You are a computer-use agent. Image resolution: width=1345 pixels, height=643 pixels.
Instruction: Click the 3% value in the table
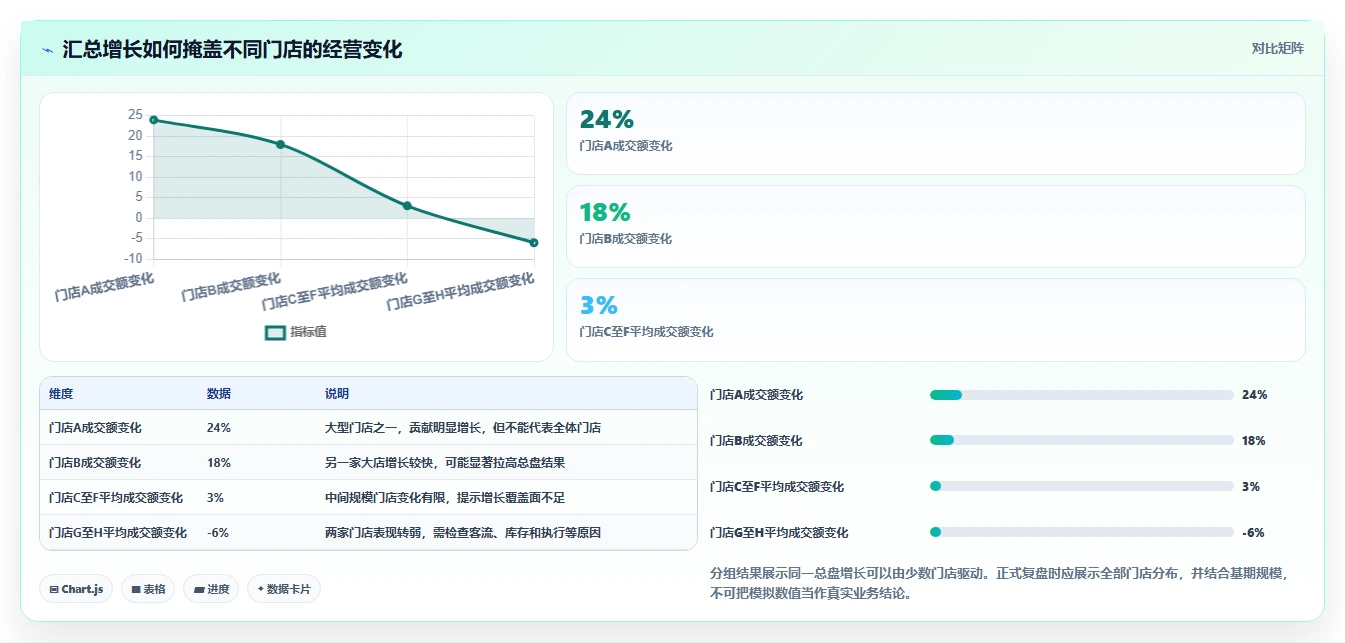pos(216,498)
